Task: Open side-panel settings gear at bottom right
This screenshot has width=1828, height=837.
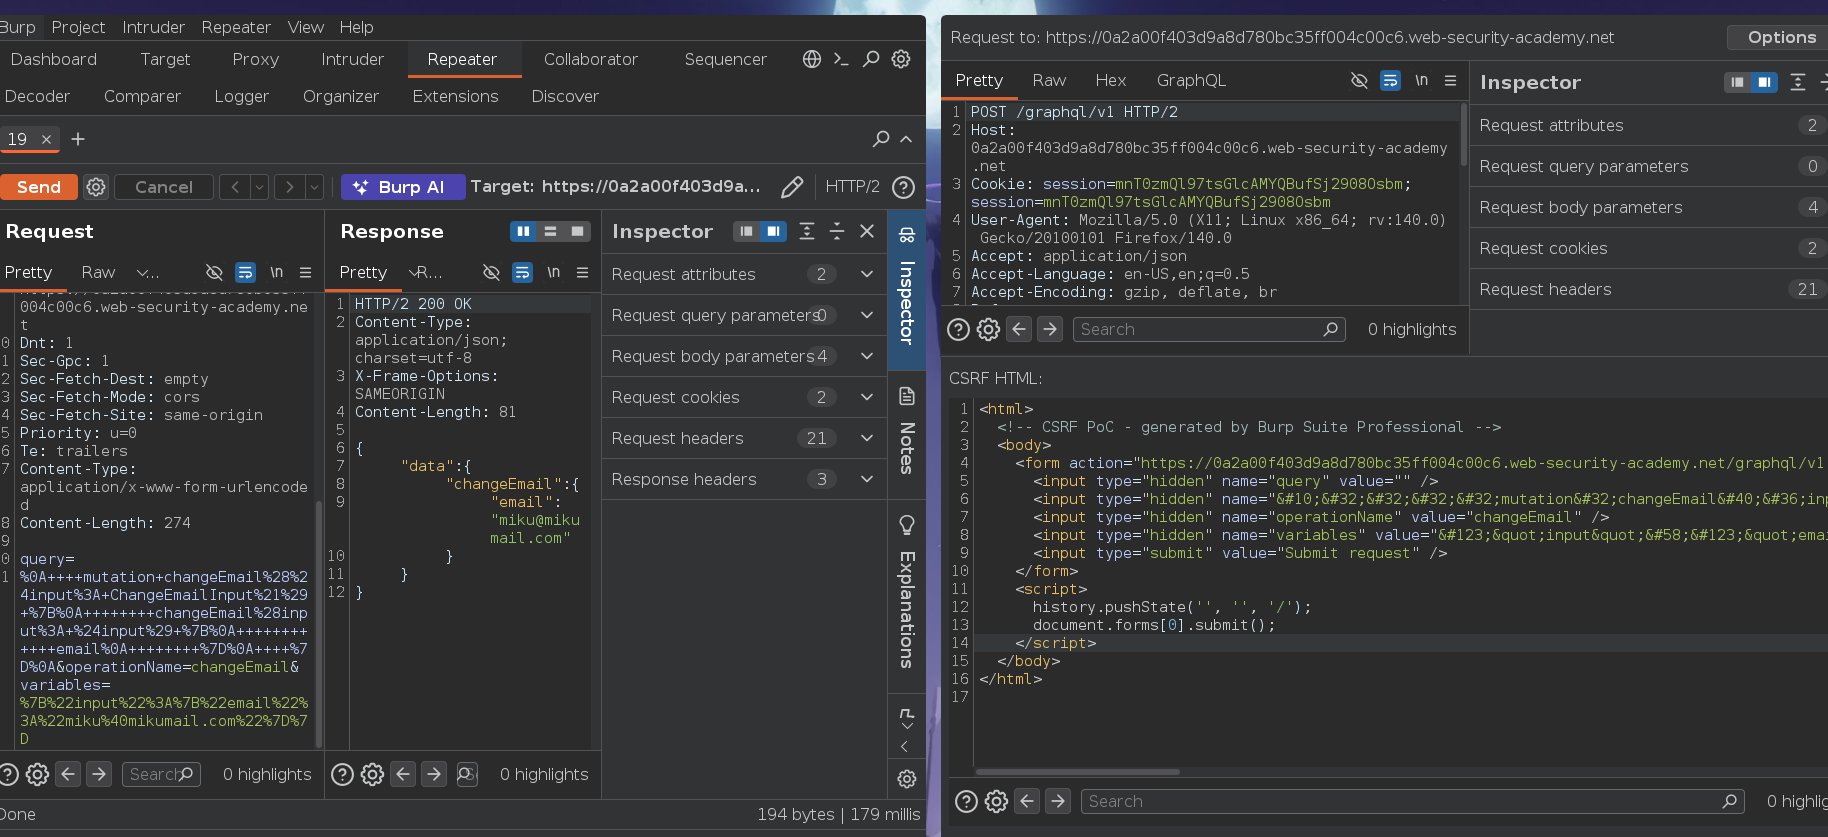Action: (x=907, y=778)
